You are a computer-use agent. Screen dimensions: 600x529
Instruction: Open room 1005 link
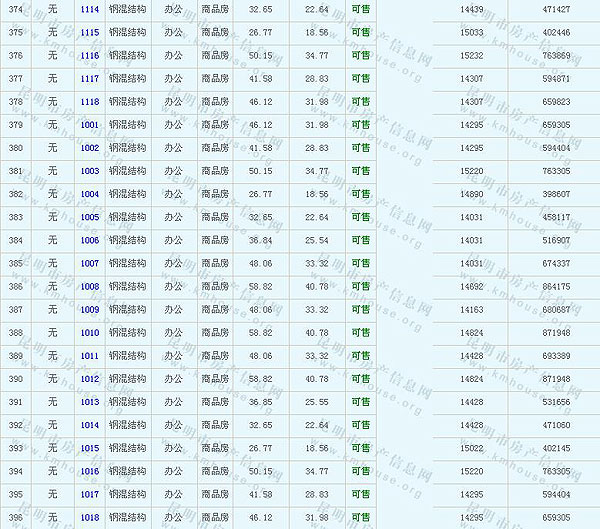90,217
